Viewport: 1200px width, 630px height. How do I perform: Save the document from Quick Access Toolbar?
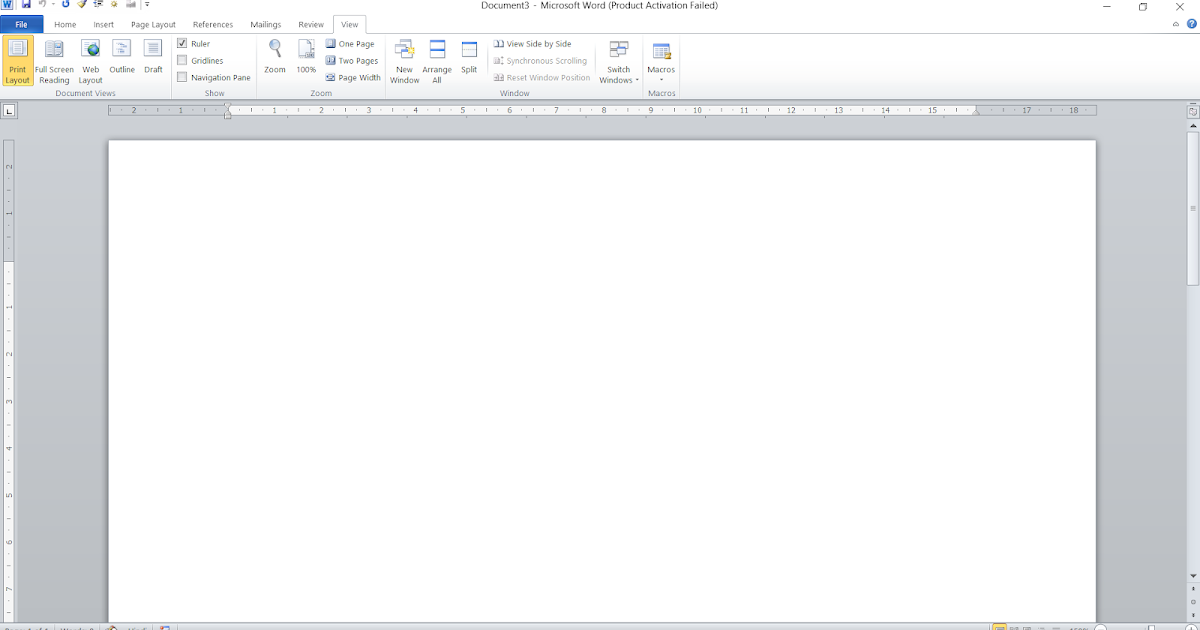25,6
